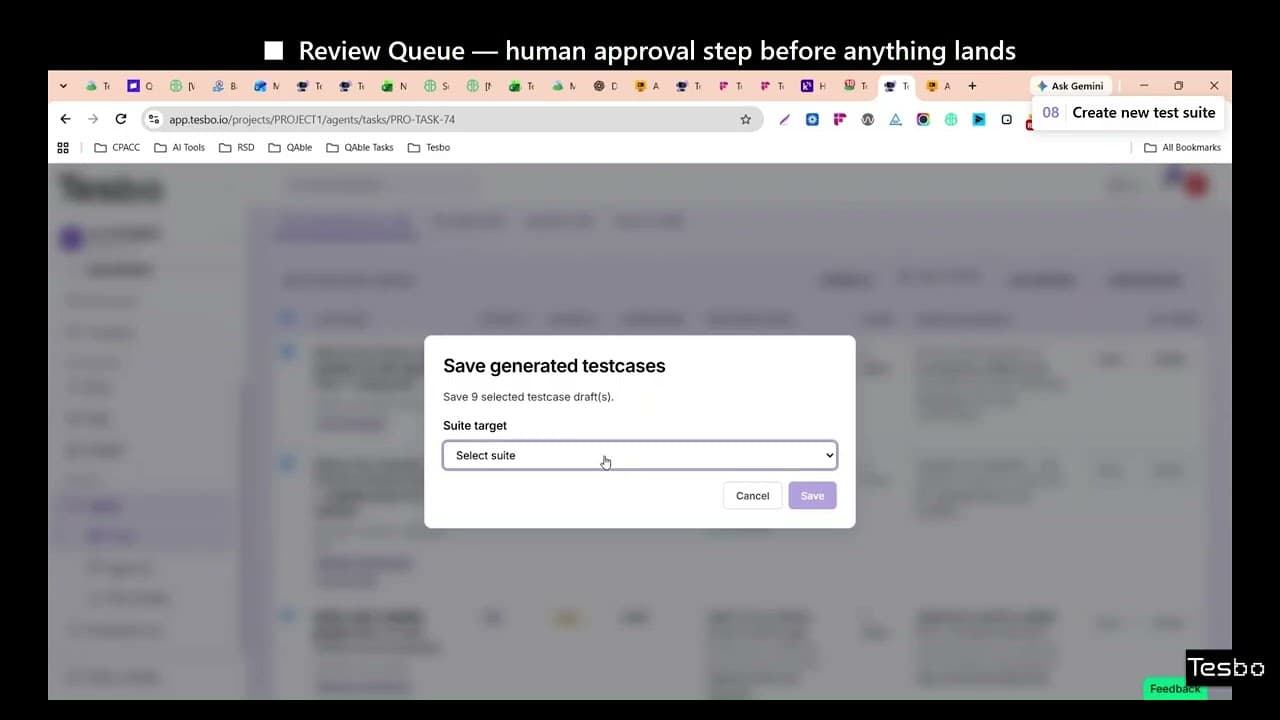Expand the tab search chevron
Viewport: 1280px width, 720px height.
63,86
